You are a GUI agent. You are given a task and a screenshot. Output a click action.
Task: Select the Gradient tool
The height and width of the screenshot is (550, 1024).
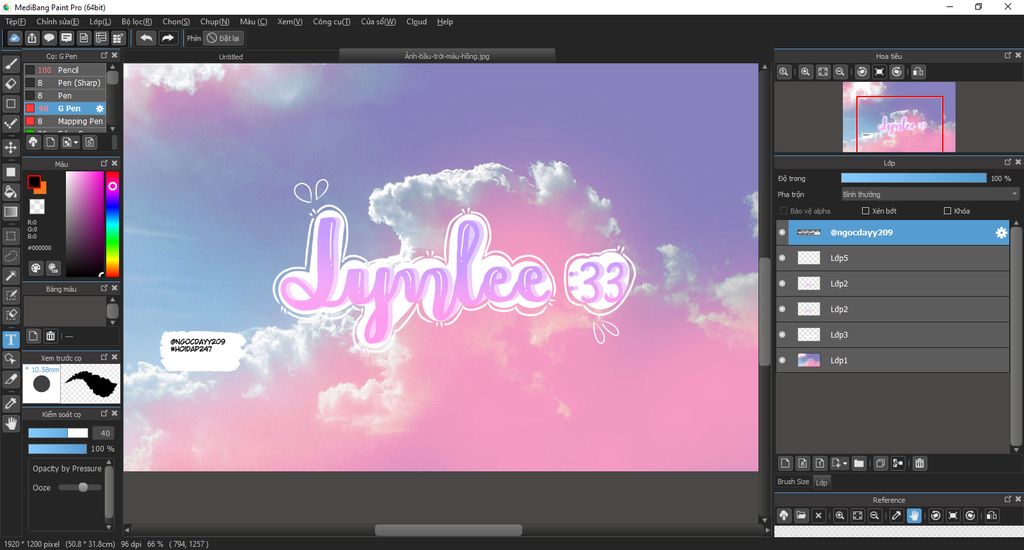click(11, 212)
